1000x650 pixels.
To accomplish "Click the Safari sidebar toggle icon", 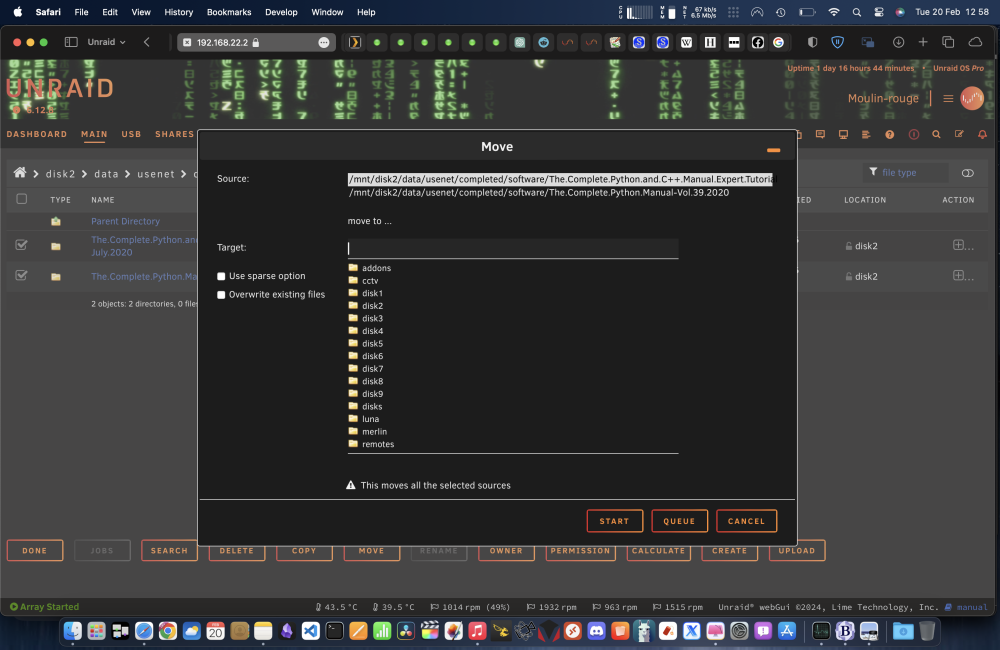I will [x=71, y=42].
